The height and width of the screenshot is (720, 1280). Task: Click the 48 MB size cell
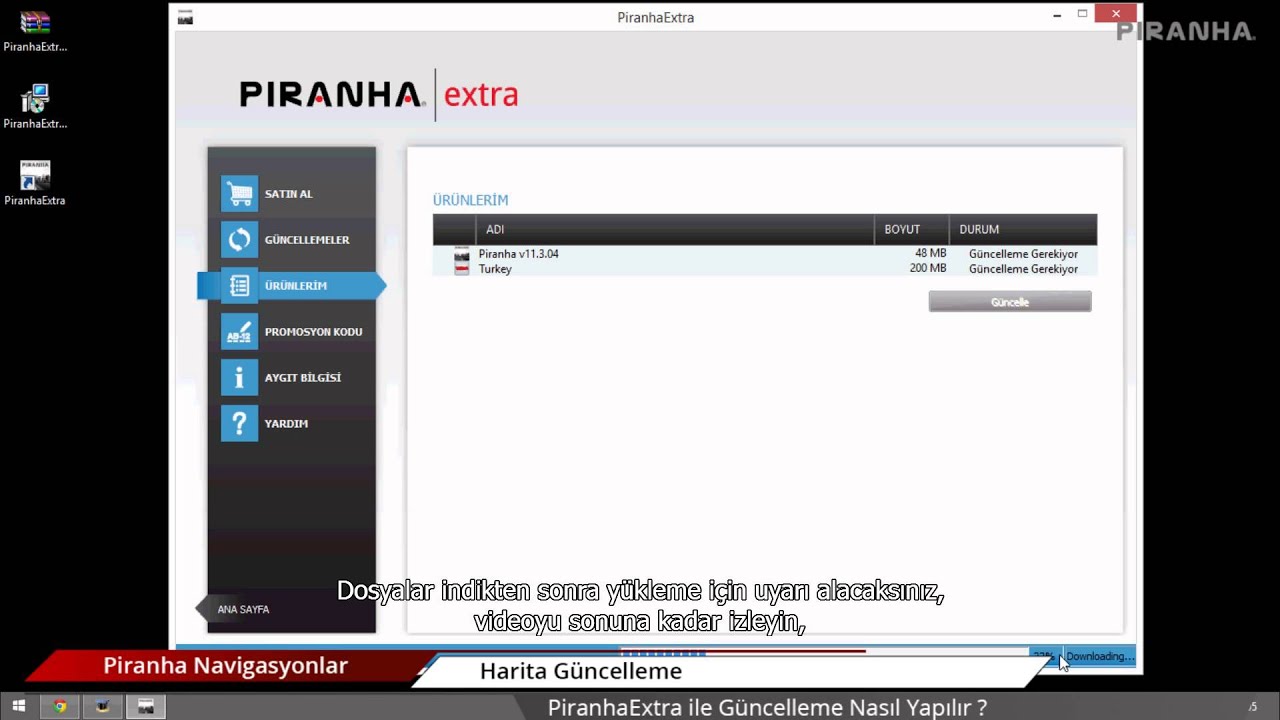coord(930,254)
